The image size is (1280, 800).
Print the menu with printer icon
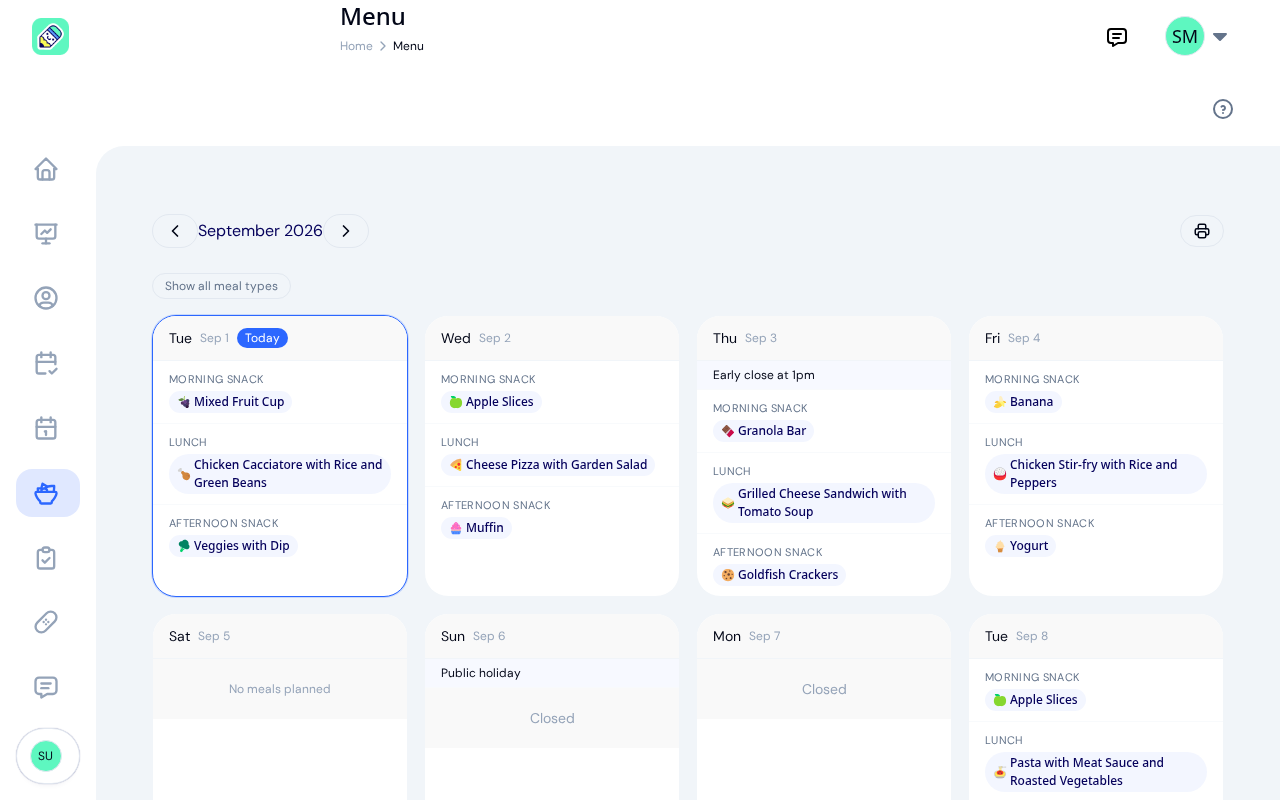1202,231
